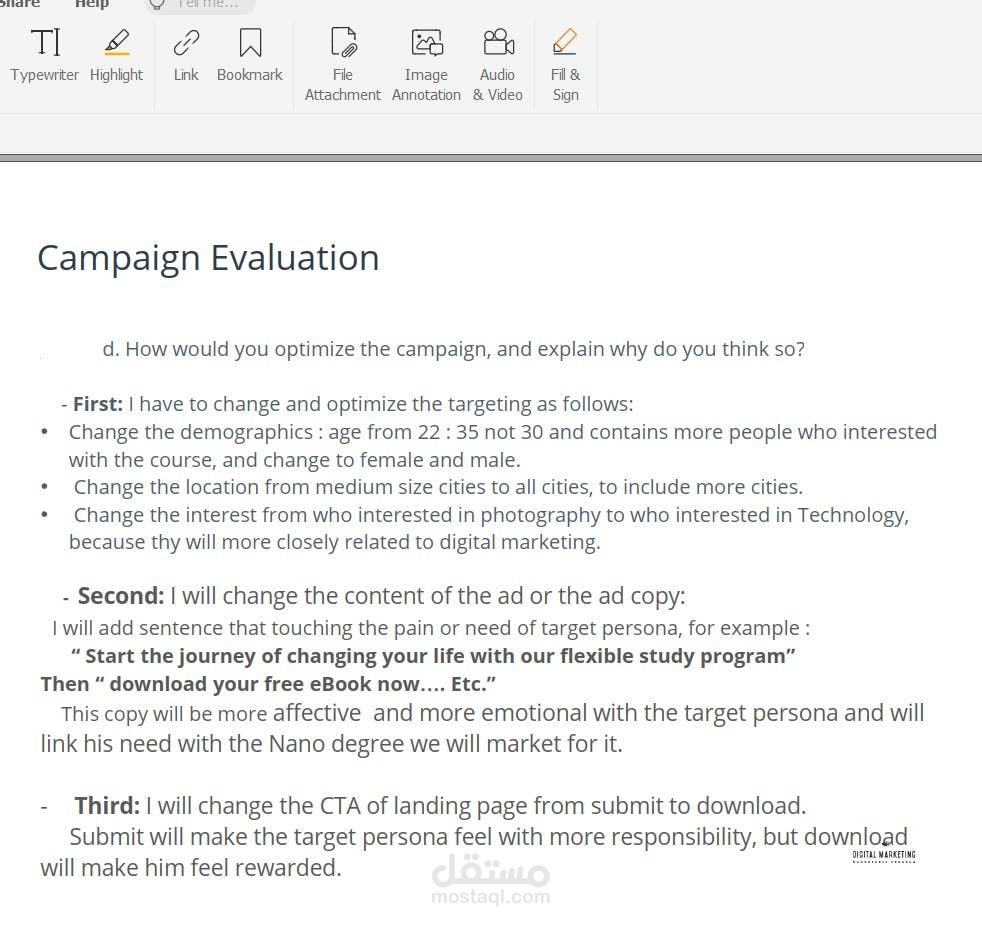
Task: Click the question line starting "d. How would you optimize"
Action: coord(453,349)
